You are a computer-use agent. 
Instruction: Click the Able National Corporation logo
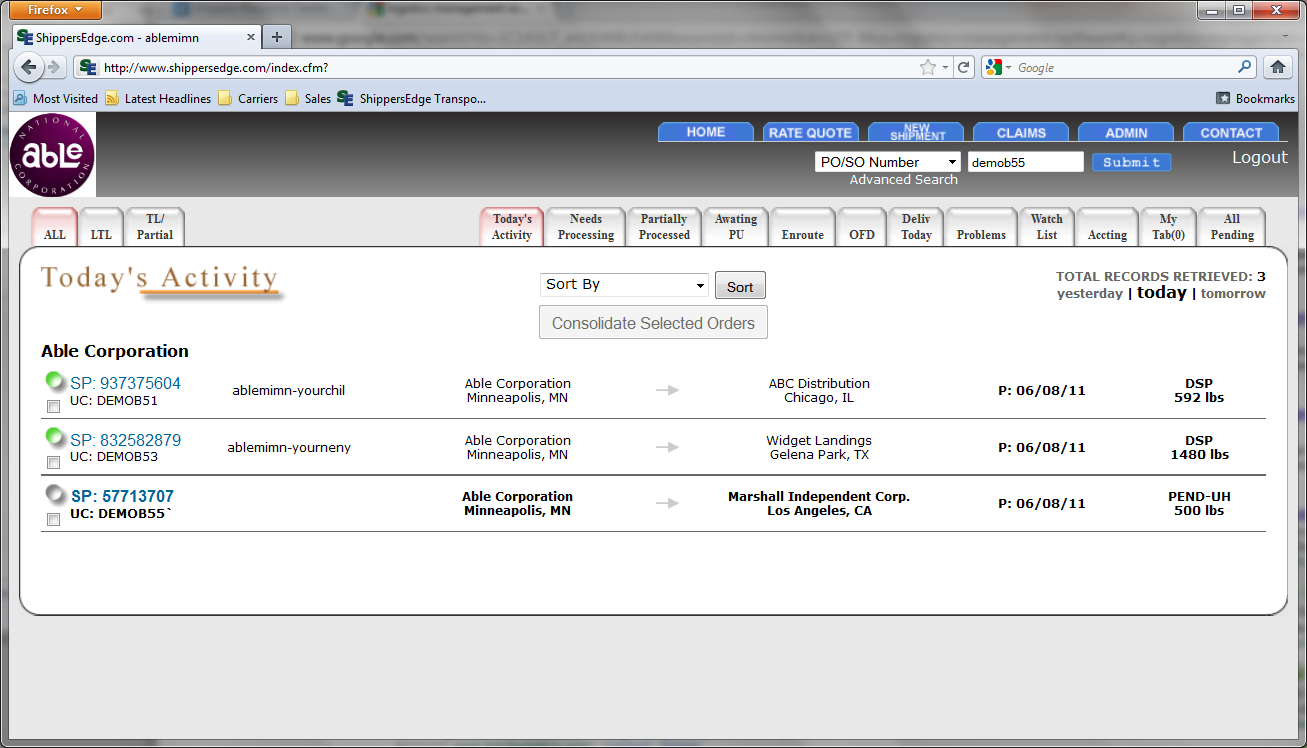(x=52, y=154)
